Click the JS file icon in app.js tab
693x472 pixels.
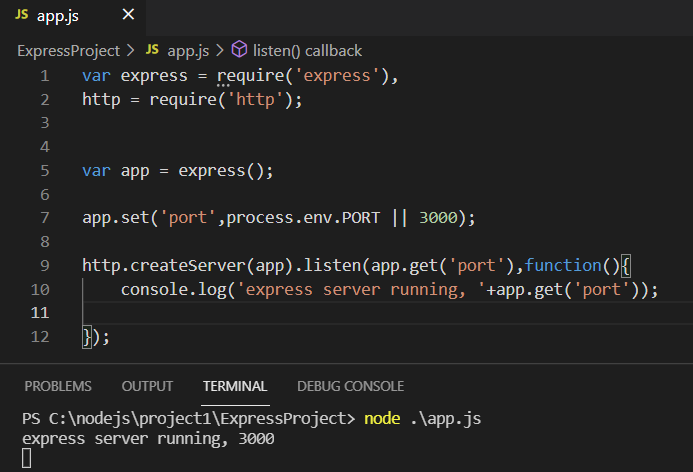click(x=22, y=15)
